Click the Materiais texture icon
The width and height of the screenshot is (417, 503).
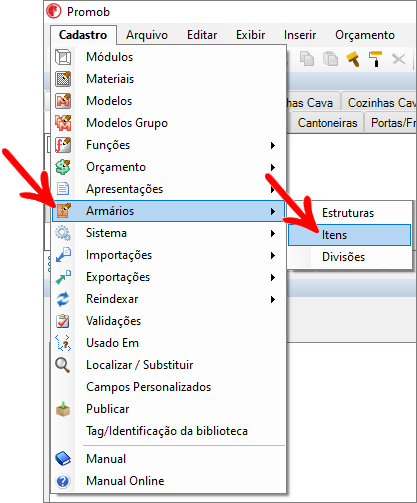(63, 79)
